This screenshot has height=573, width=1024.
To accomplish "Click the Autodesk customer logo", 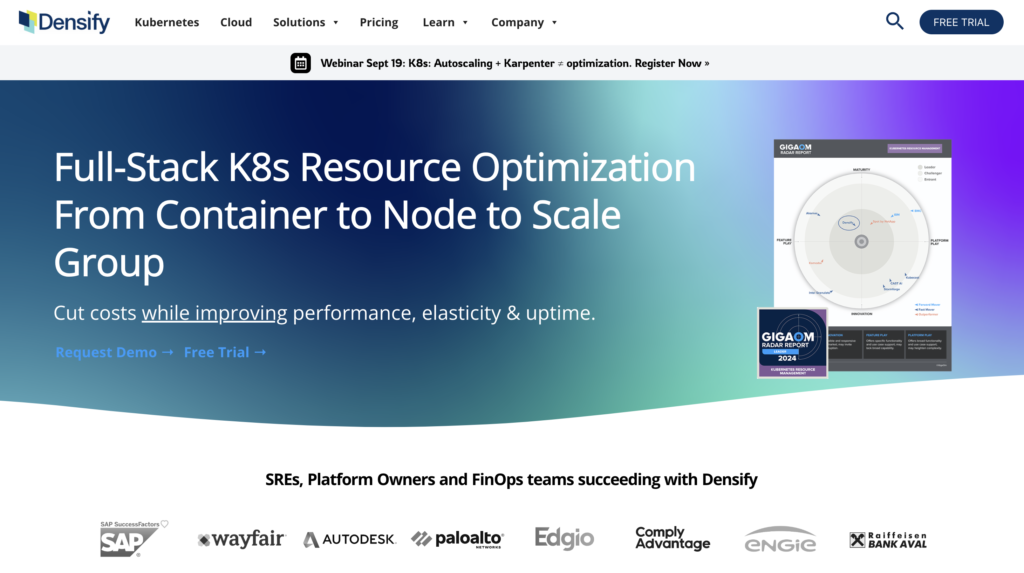I will 349,539.
